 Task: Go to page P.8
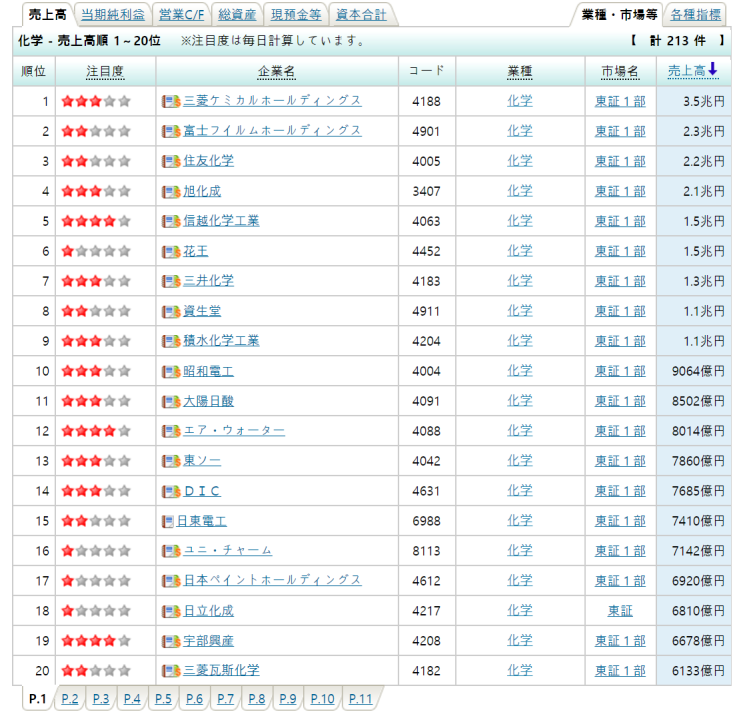coord(256,699)
